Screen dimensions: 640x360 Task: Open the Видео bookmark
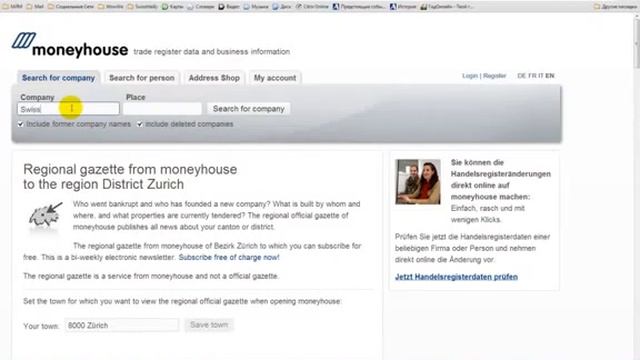tap(229, 7)
